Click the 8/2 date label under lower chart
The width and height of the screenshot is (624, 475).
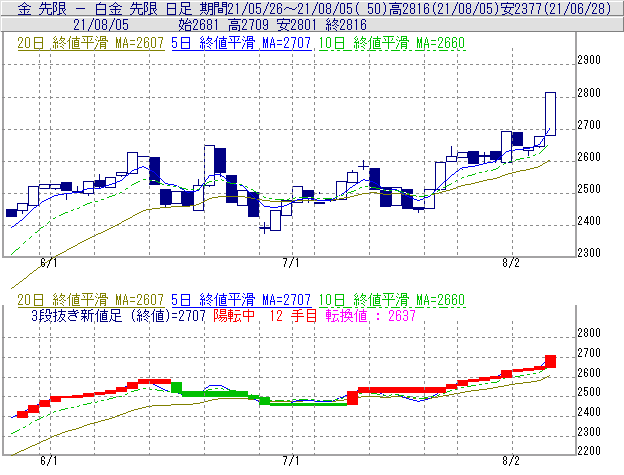click(511, 461)
